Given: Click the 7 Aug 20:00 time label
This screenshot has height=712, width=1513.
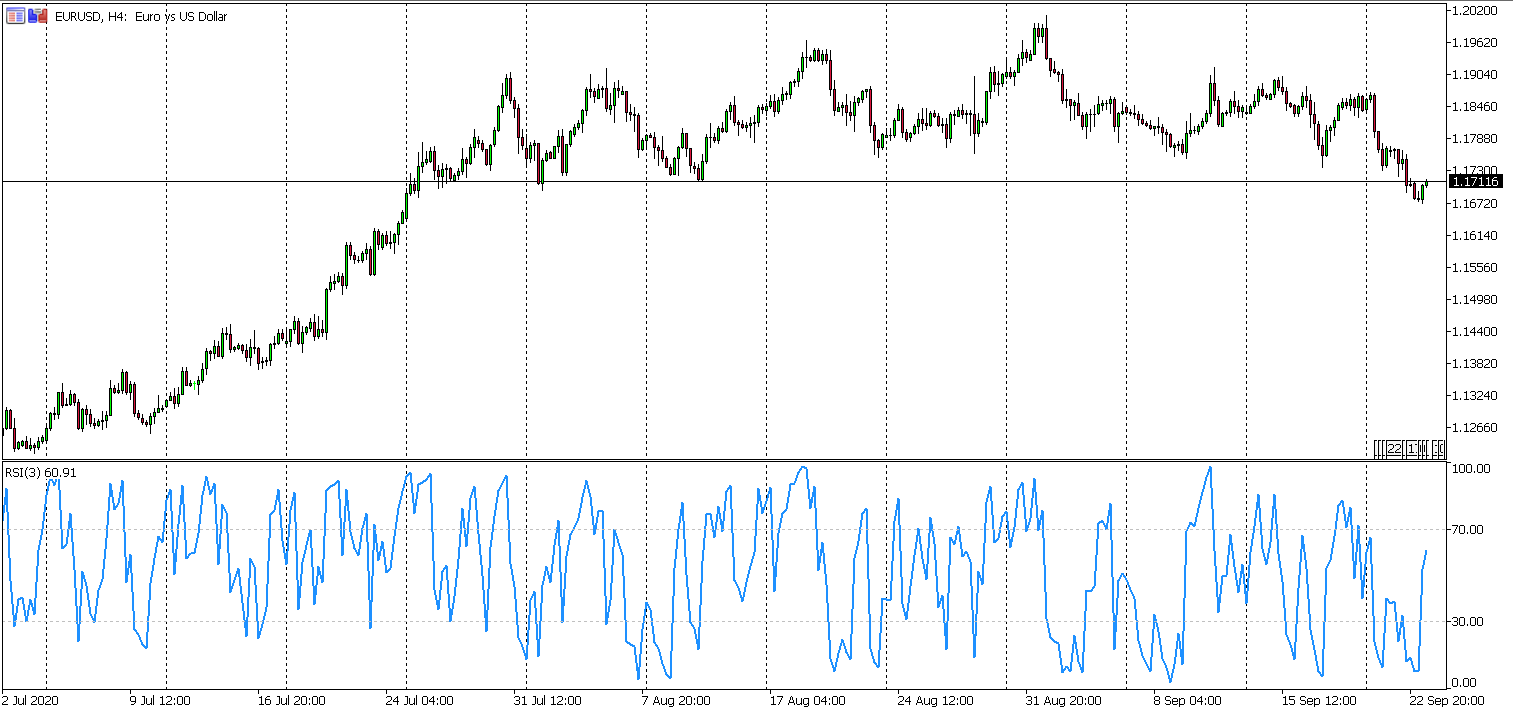Looking at the screenshot, I should 676,701.
